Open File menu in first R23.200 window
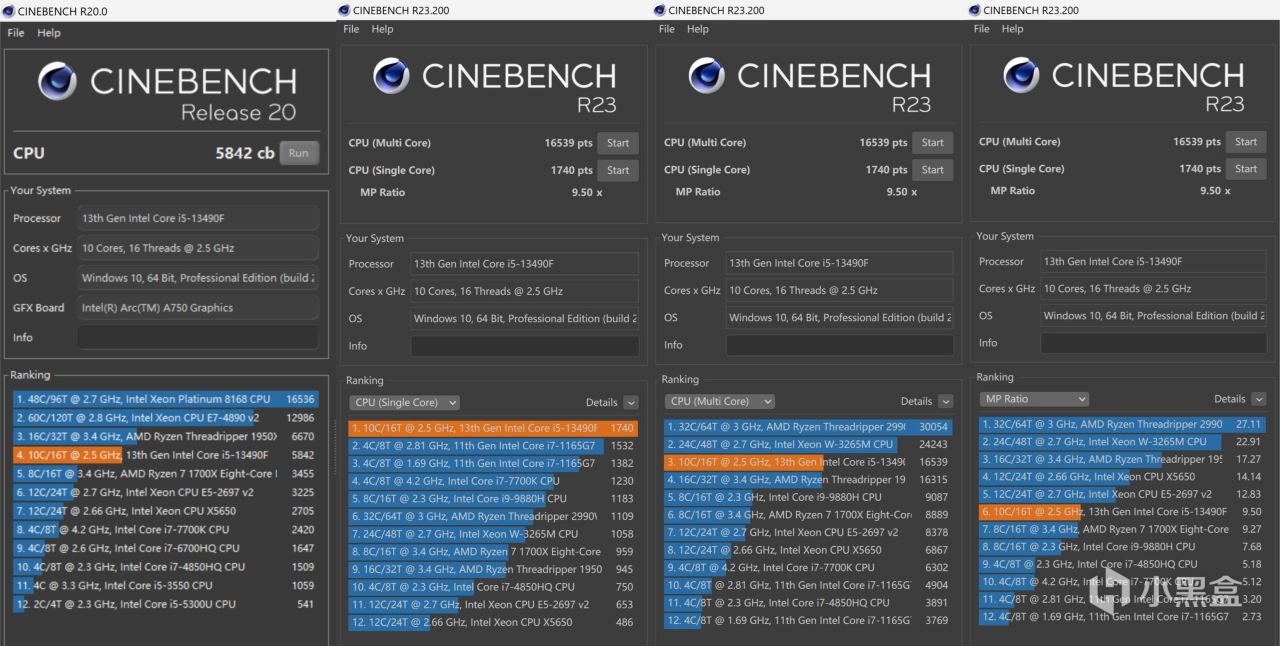The image size is (1280, 646). [351, 29]
